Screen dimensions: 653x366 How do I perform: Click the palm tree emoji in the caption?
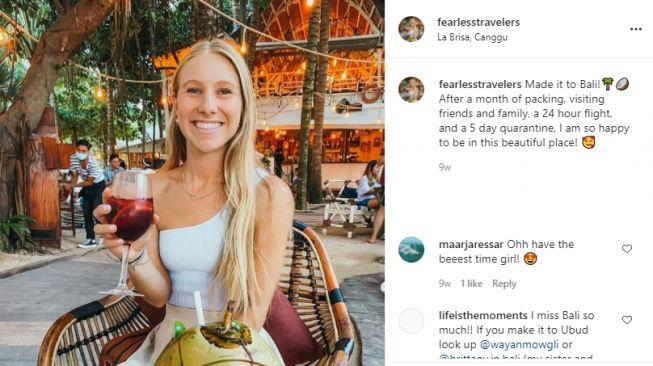pos(608,84)
